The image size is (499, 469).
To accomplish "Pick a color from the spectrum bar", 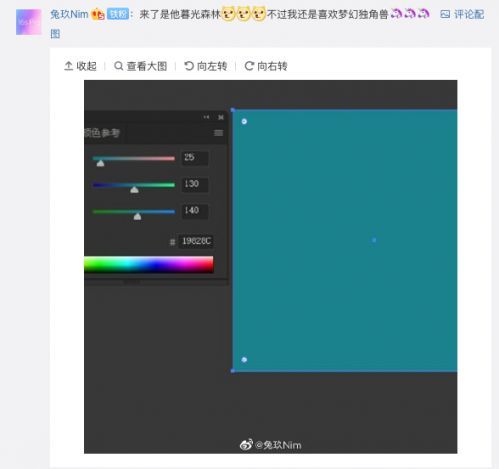I will (x=149, y=264).
